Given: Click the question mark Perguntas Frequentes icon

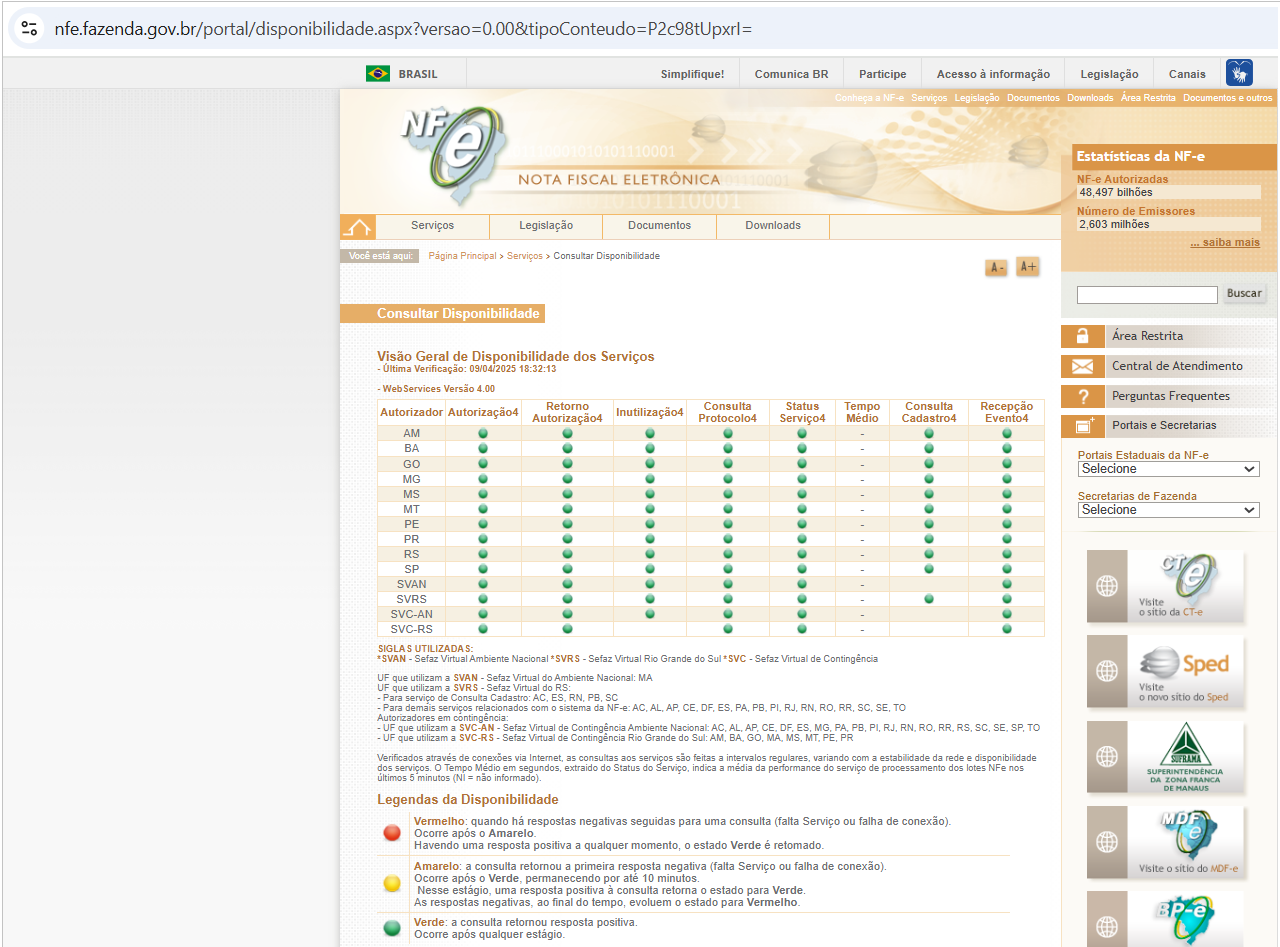Looking at the screenshot, I should [x=1082, y=396].
